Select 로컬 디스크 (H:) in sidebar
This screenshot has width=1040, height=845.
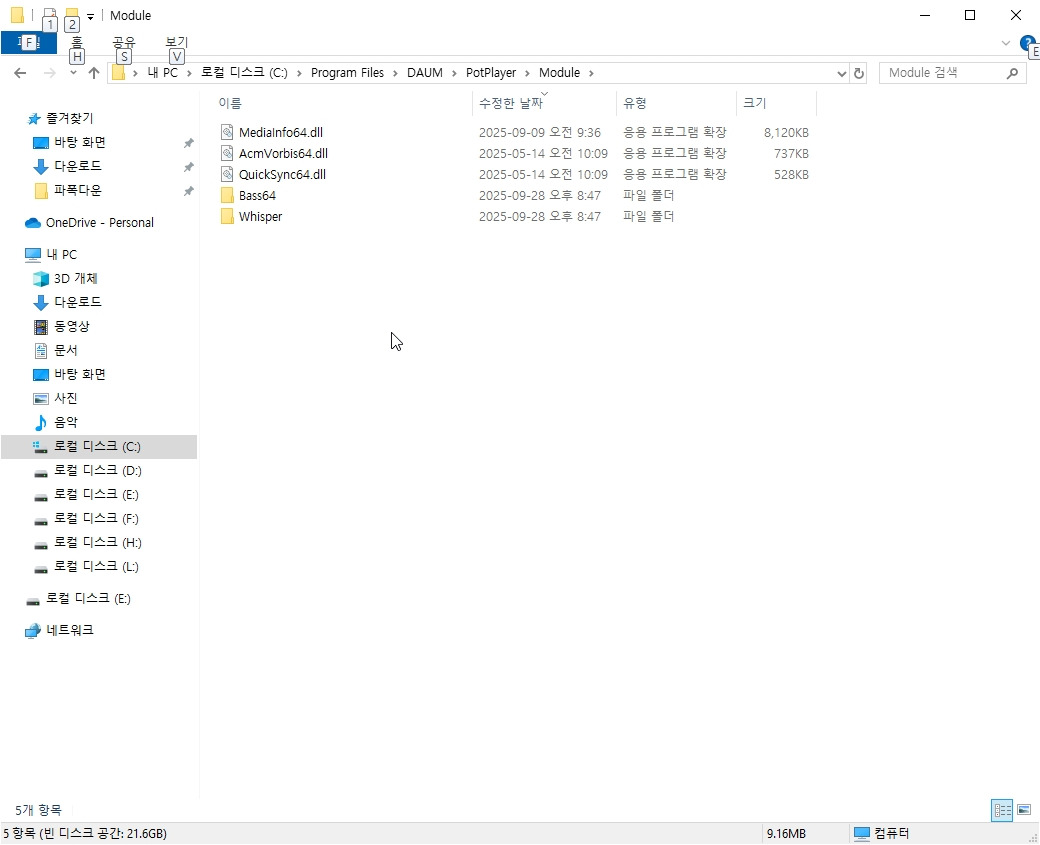click(98, 543)
